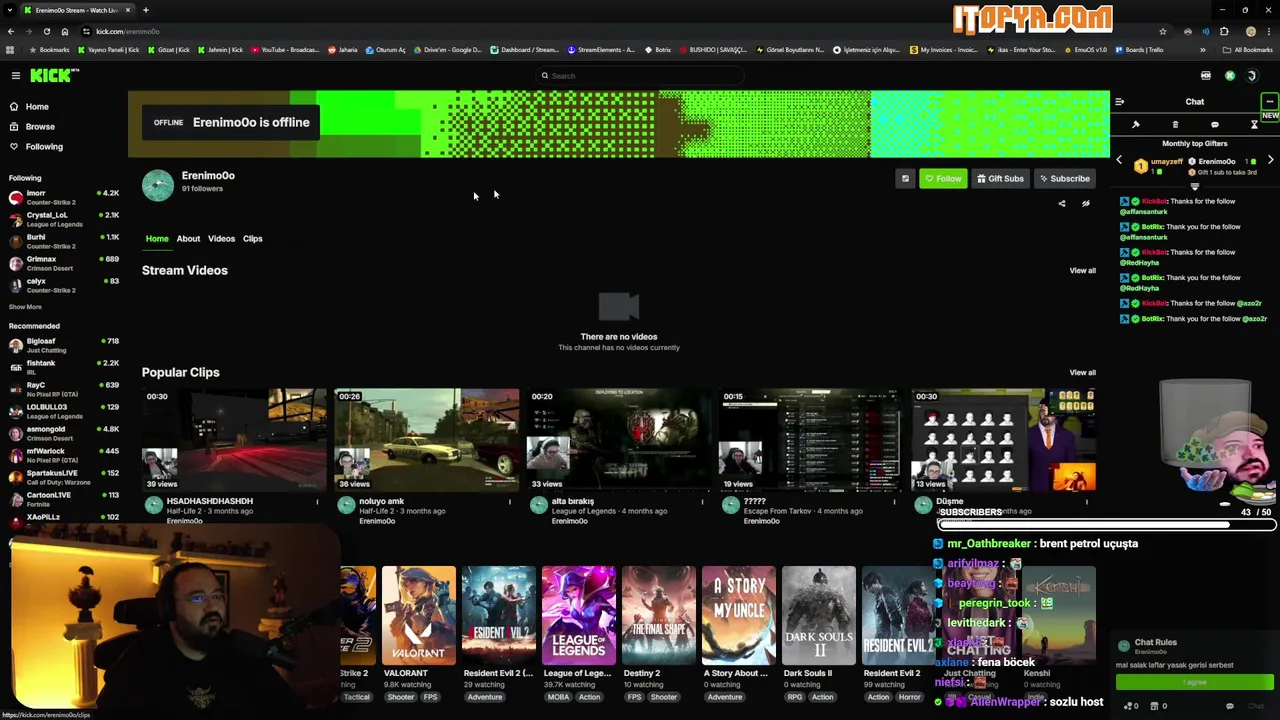The width and height of the screenshot is (1280, 720).
Task: Open Browse in the left sidebar
Action: click(40, 127)
